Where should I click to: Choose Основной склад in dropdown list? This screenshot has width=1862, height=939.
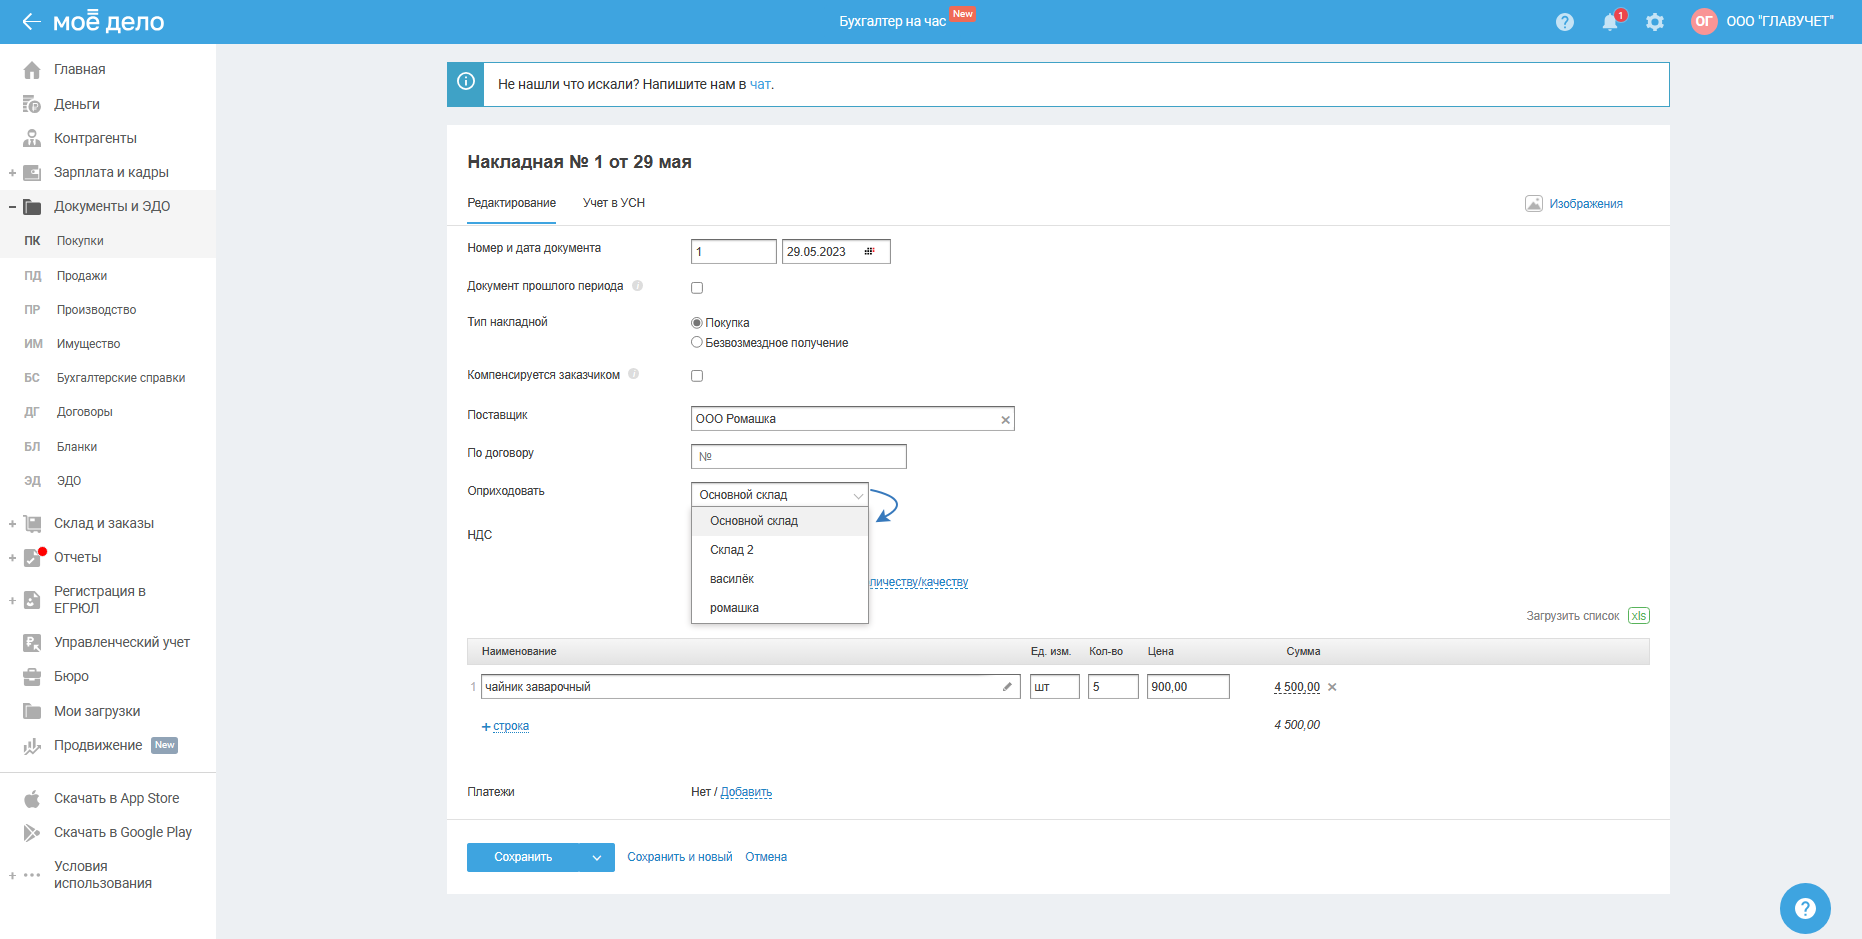coord(780,521)
